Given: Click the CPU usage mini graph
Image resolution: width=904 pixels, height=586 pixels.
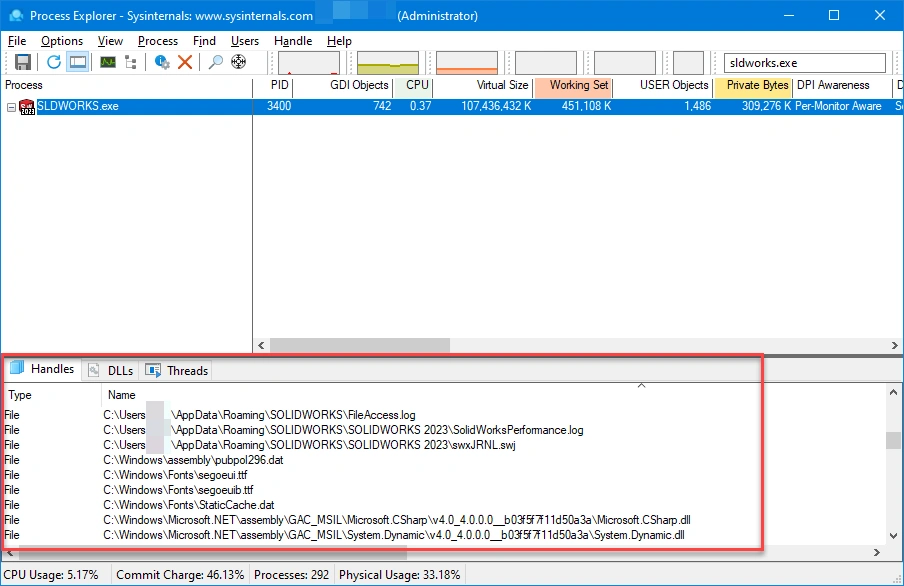Looking at the screenshot, I should click(x=309, y=63).
